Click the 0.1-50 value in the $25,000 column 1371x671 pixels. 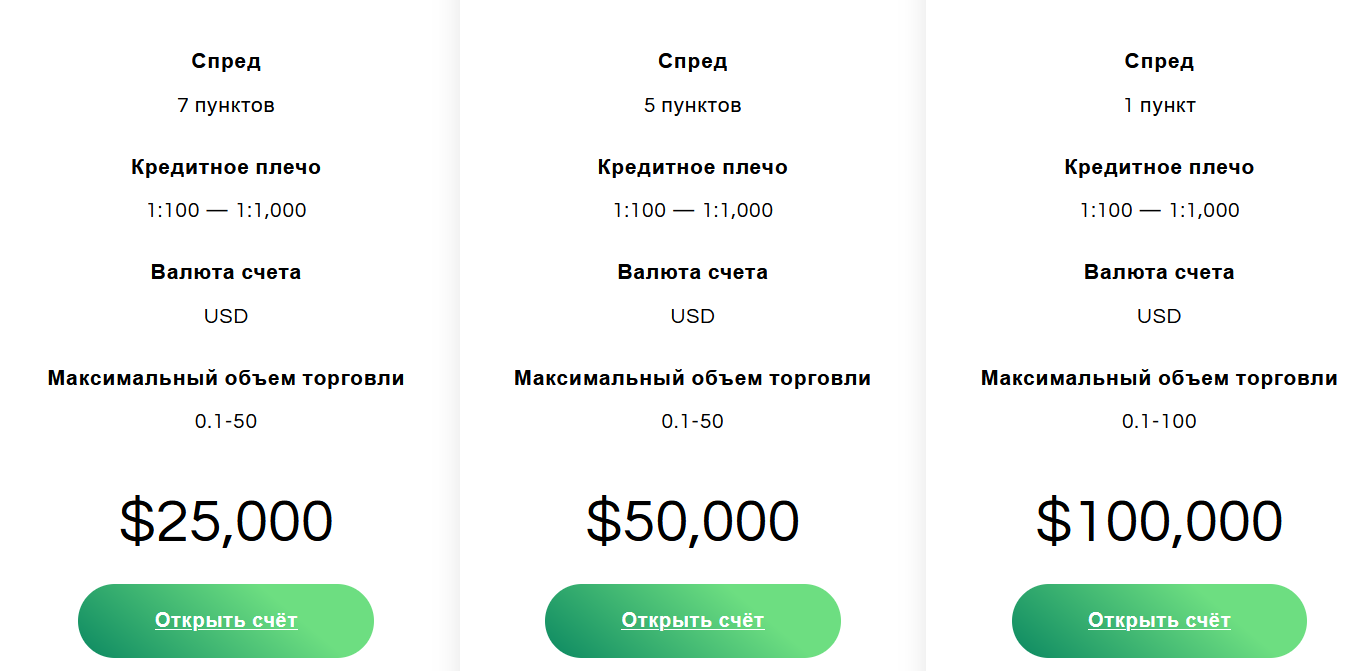pos(226,421)
